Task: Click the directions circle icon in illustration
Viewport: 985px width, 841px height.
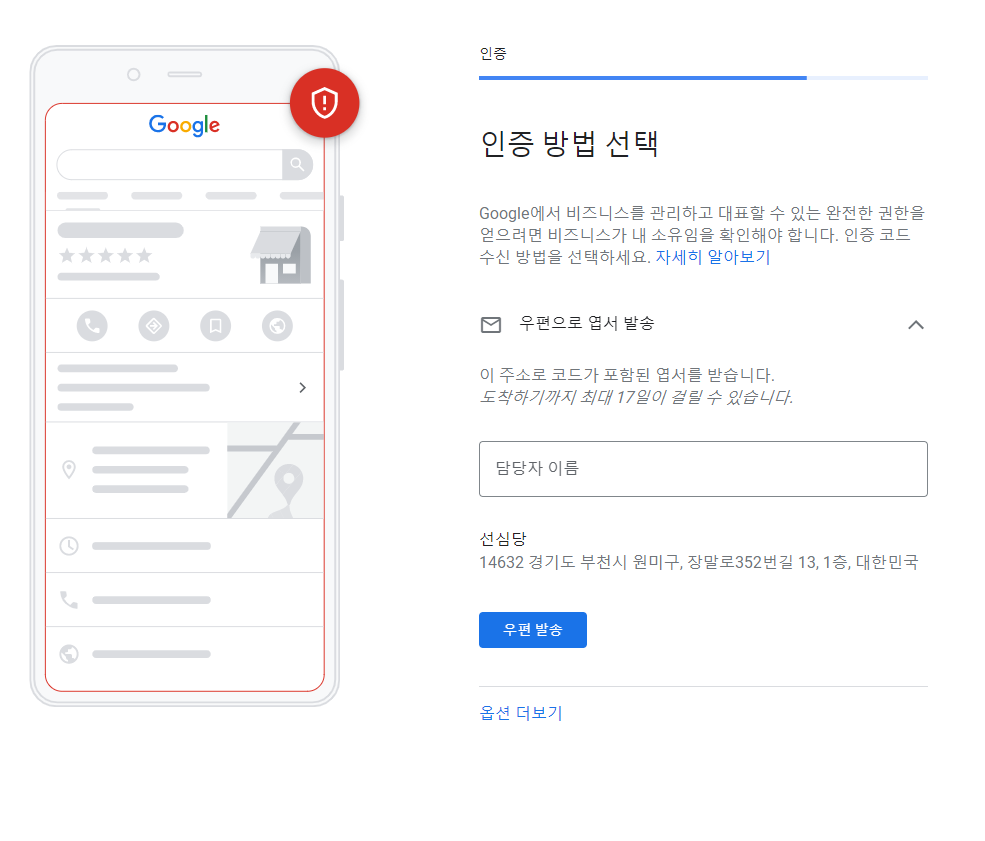Action: [x=154, y=326]
